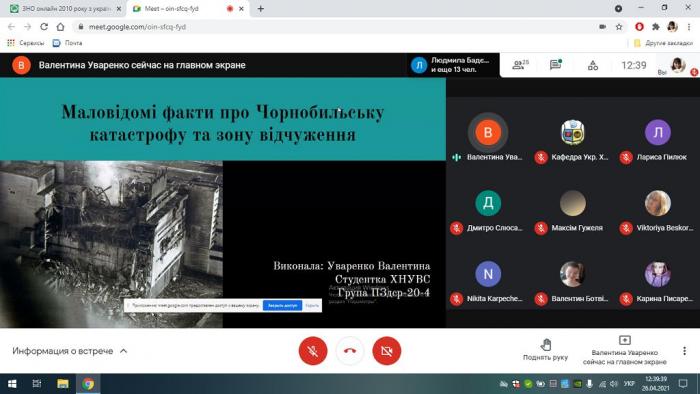Open the meeting chat icon
The height and width of the screenshot is (394, 700).
pos(556,65)
